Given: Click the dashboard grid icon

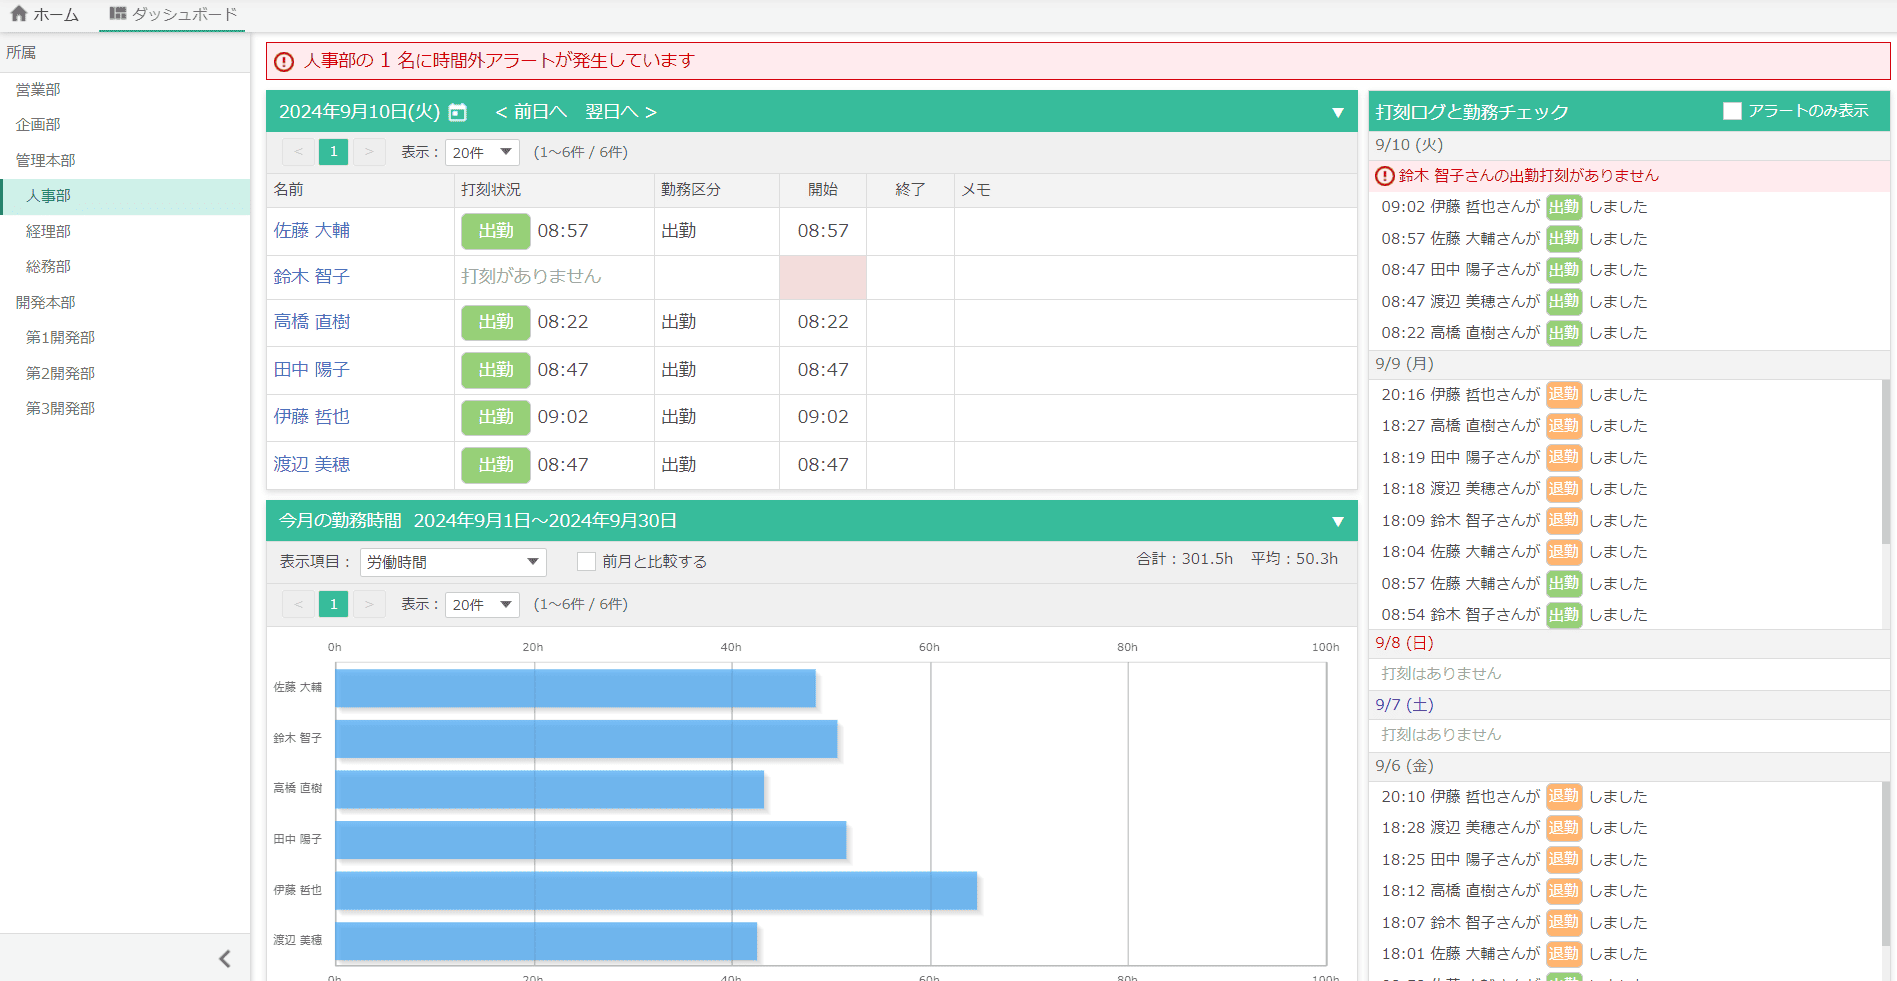Looking at the screenshot, I should click(x=118, y=14).
